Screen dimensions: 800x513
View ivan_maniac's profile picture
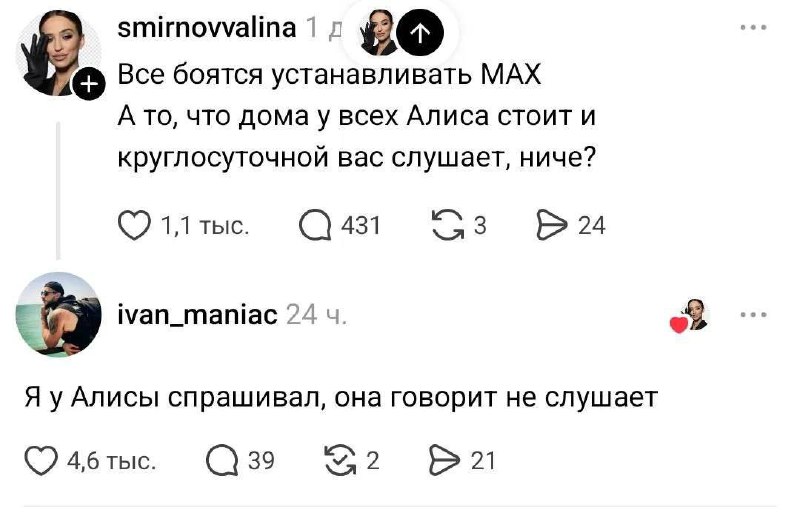[x=59, y=314]
